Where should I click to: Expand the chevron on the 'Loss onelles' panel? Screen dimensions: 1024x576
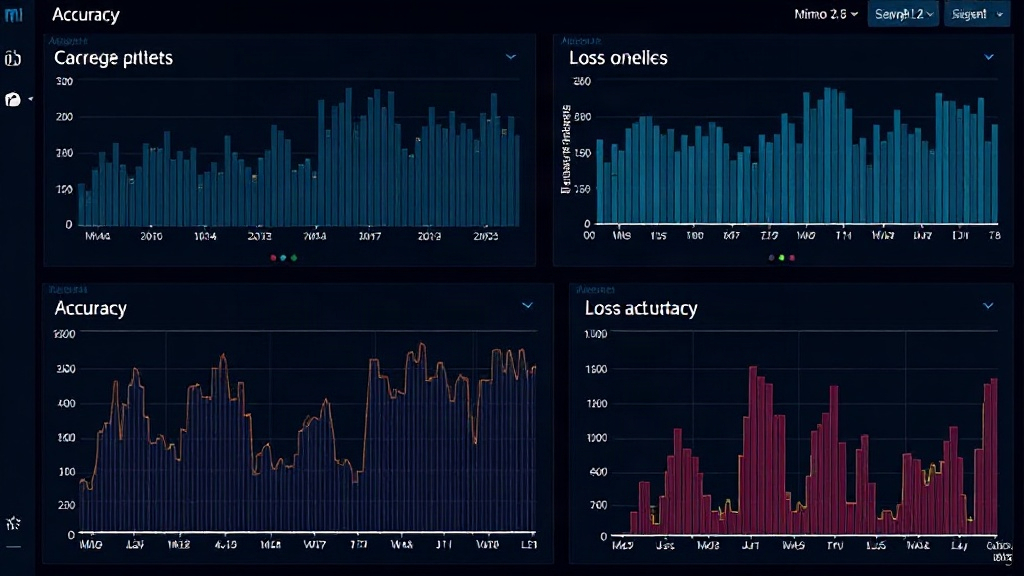pyautogui.click(x=989, y=57)
